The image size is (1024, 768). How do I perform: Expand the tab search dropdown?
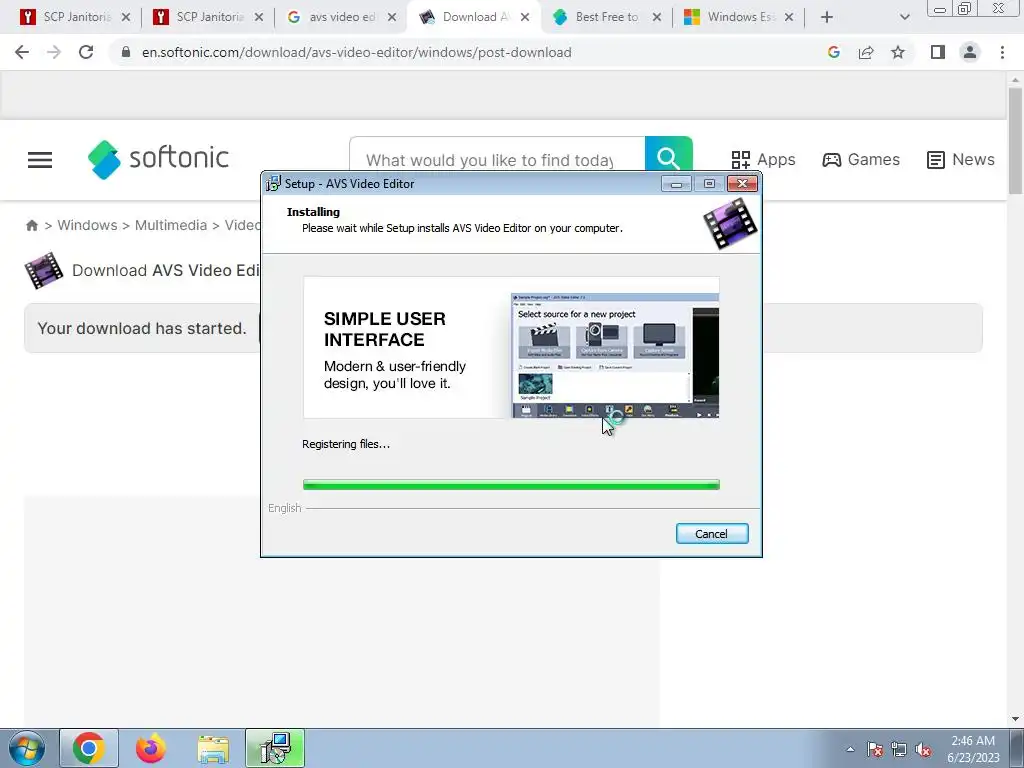pos(904,17)
